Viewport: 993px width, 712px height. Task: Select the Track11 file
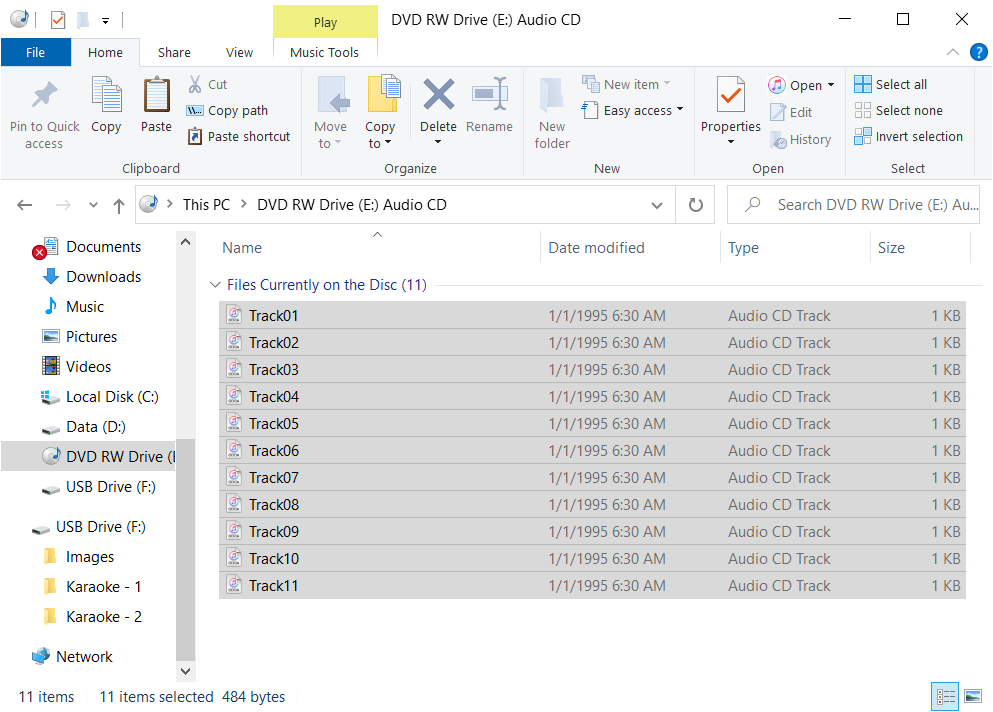(592, 585)
